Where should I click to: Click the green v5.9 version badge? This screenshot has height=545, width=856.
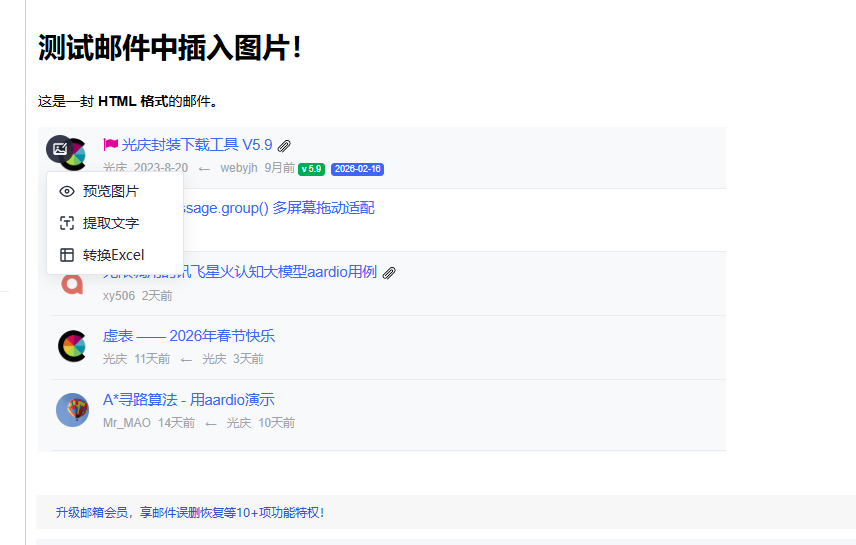coord(311,169)
